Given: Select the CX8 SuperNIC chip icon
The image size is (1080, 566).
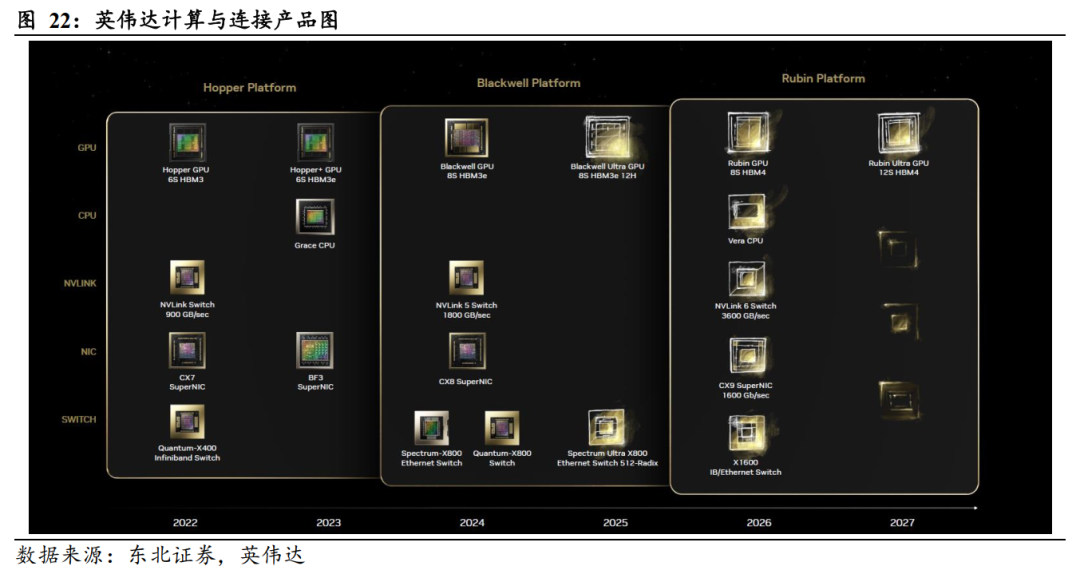Looking at the screenshot, I should point(467,351).
